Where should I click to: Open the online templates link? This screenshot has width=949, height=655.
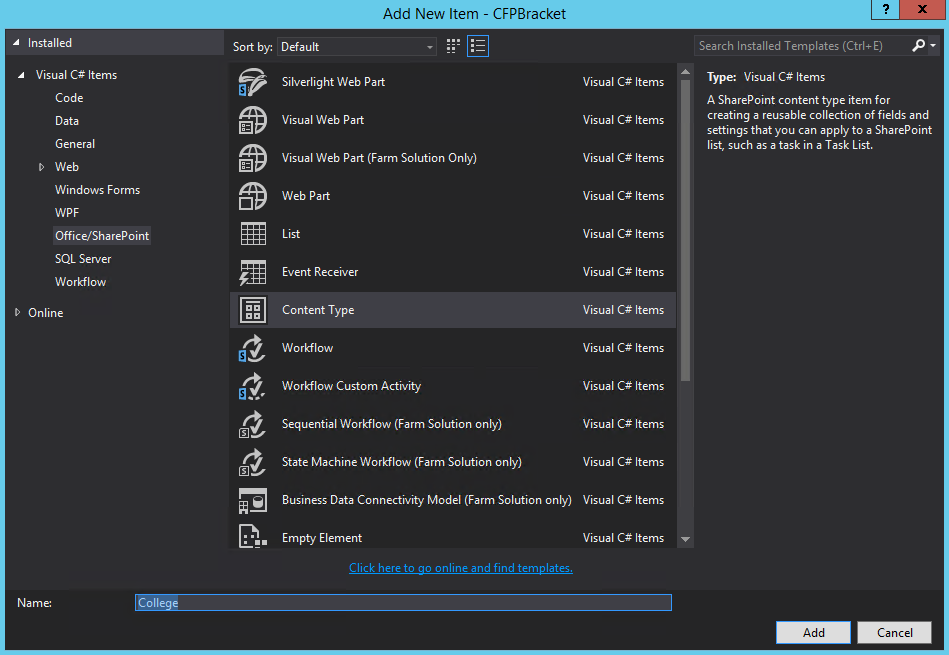click(461, 568)
